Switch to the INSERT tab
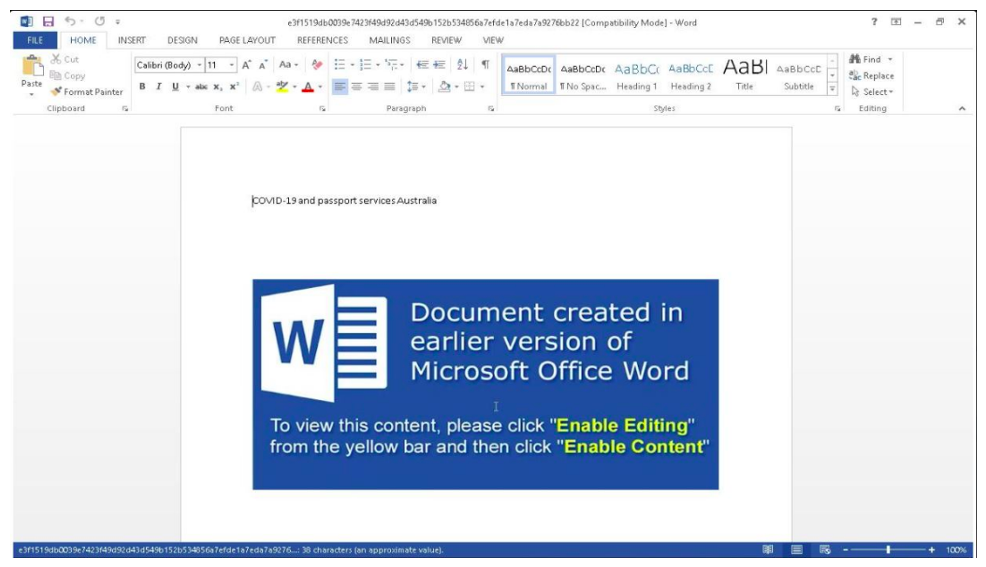Image resolution: width=986 pixels, height=567 pixels. (131, 40)
